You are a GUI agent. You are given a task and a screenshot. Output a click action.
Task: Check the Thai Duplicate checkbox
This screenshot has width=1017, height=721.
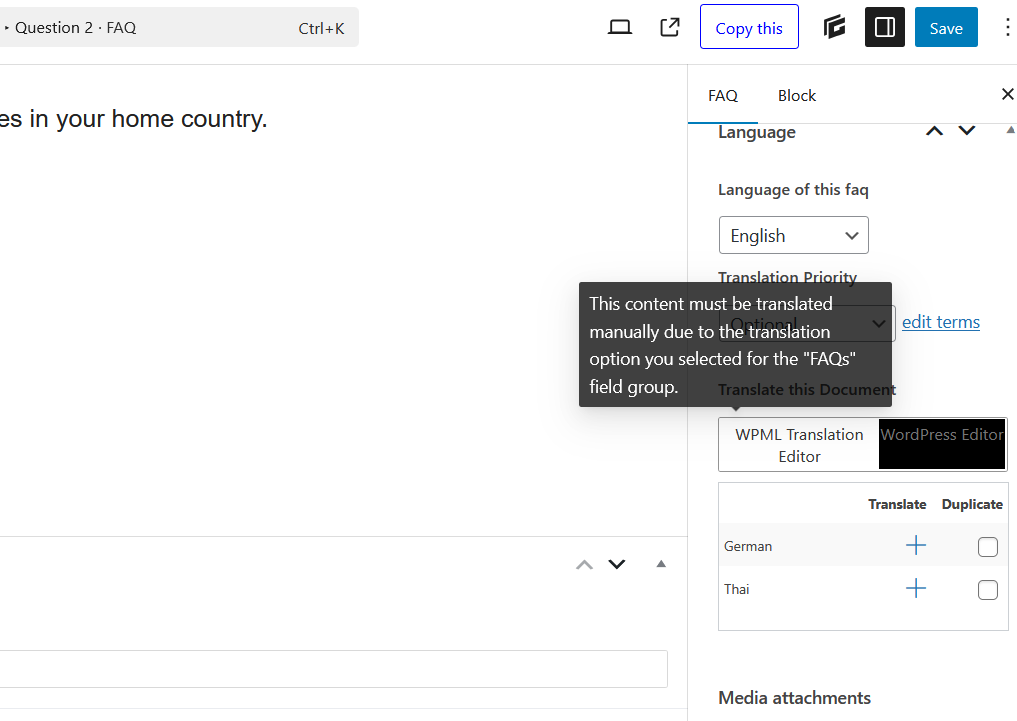987,590
